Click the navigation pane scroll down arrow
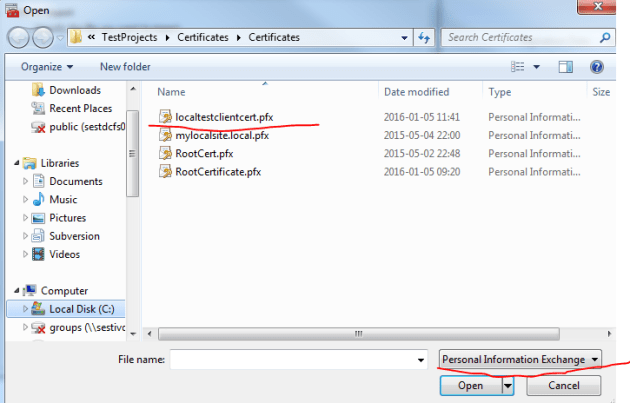Viewport: 630px width, 403px height. click(133, 334)
